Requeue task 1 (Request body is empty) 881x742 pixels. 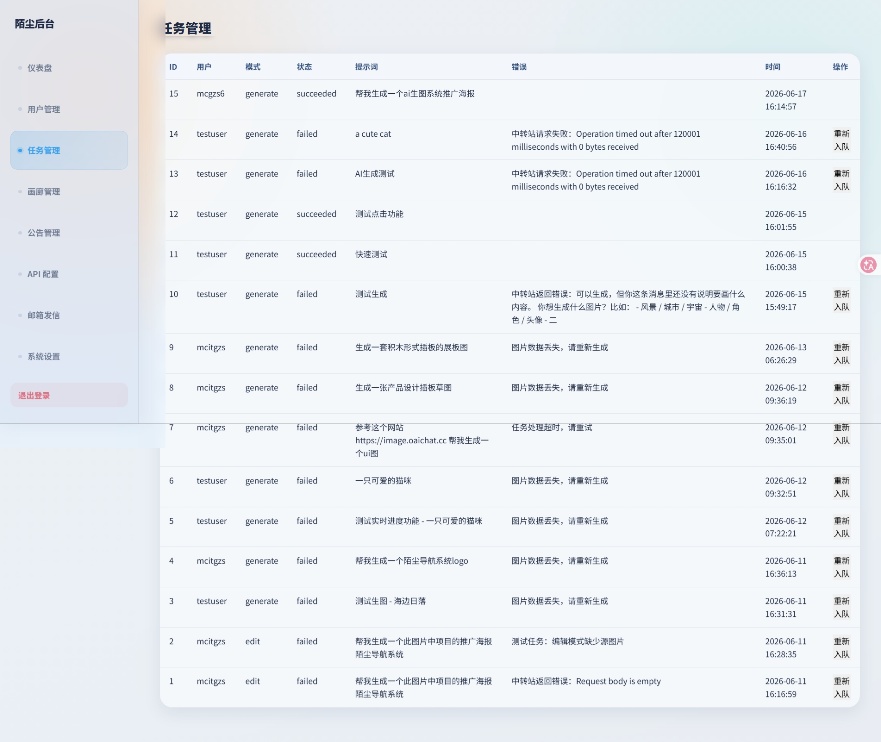(x=841, y=688)
